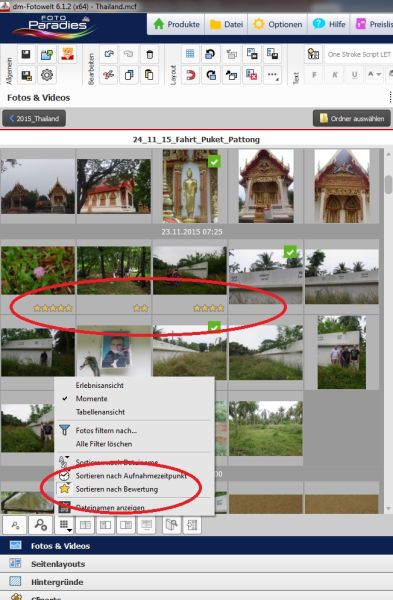This screenshot has height=600, width=393.
Task: Toggle the grid icon in Layout
Action: point(190,54)
